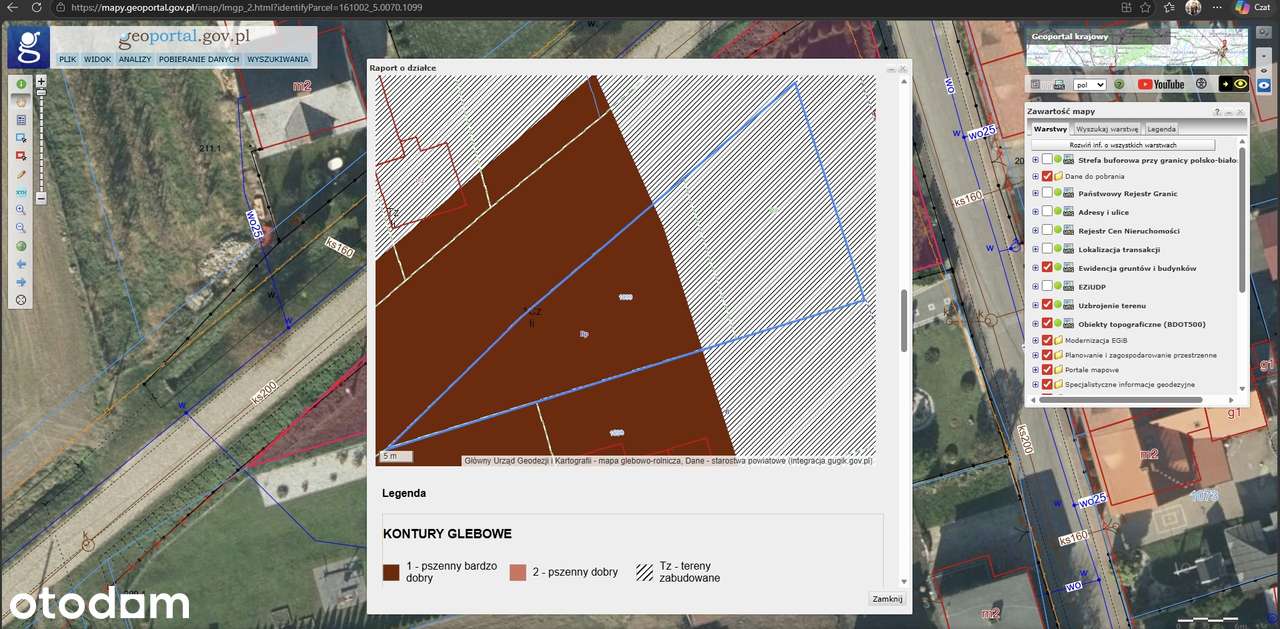Open the green help question icon

click(x=1119, y=85)
